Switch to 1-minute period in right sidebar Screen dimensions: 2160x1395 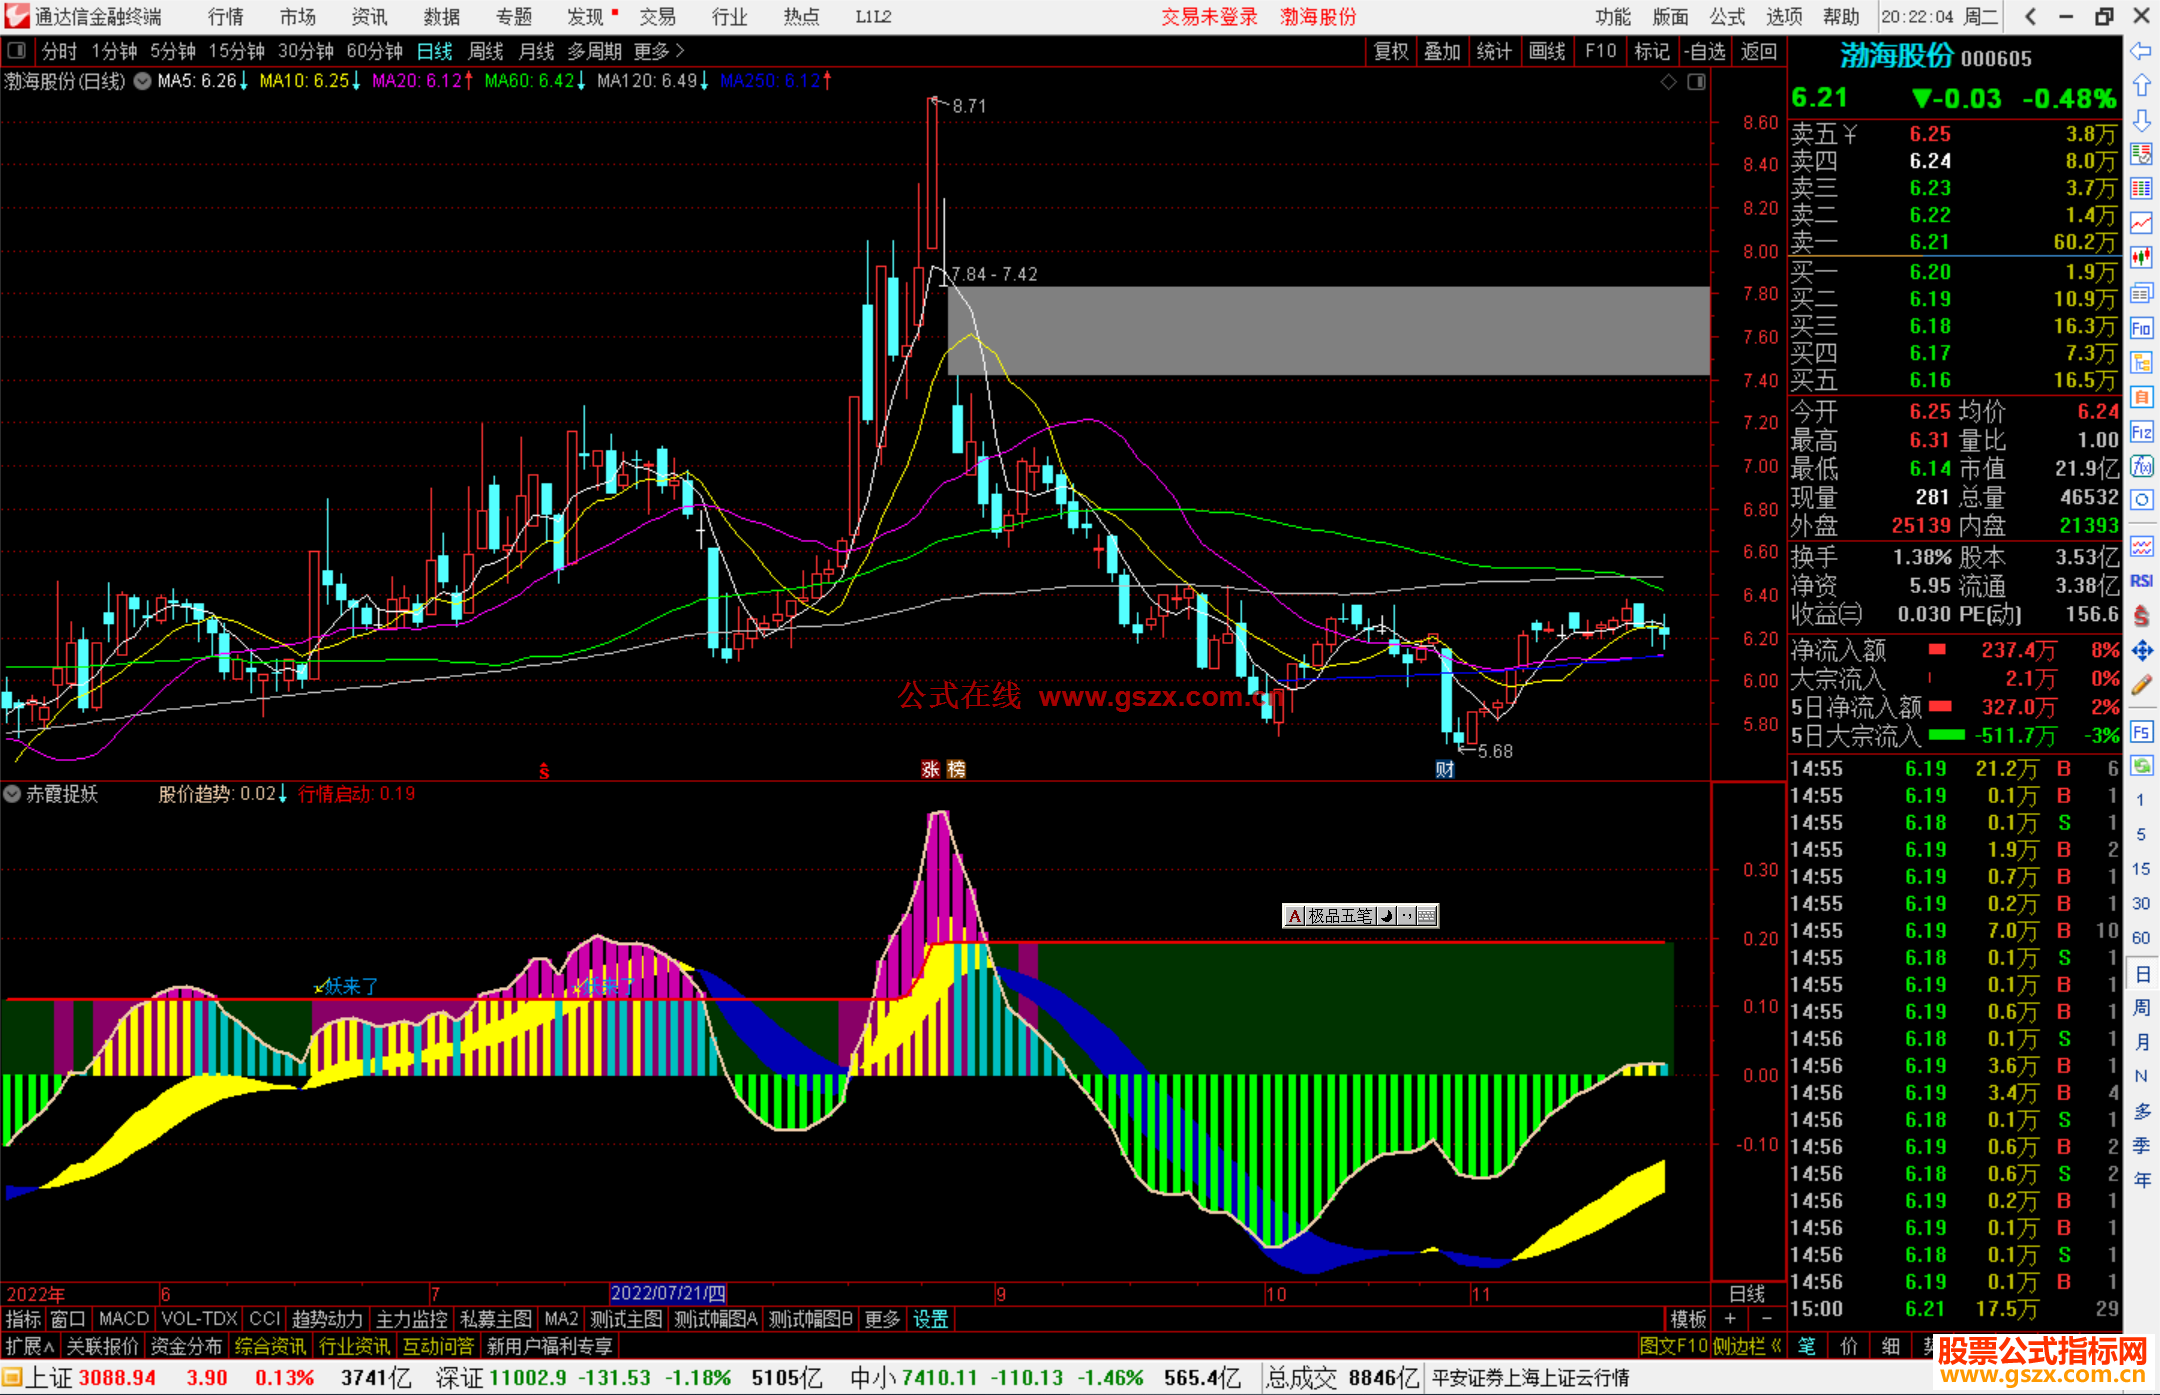[x=2140, y=800]
